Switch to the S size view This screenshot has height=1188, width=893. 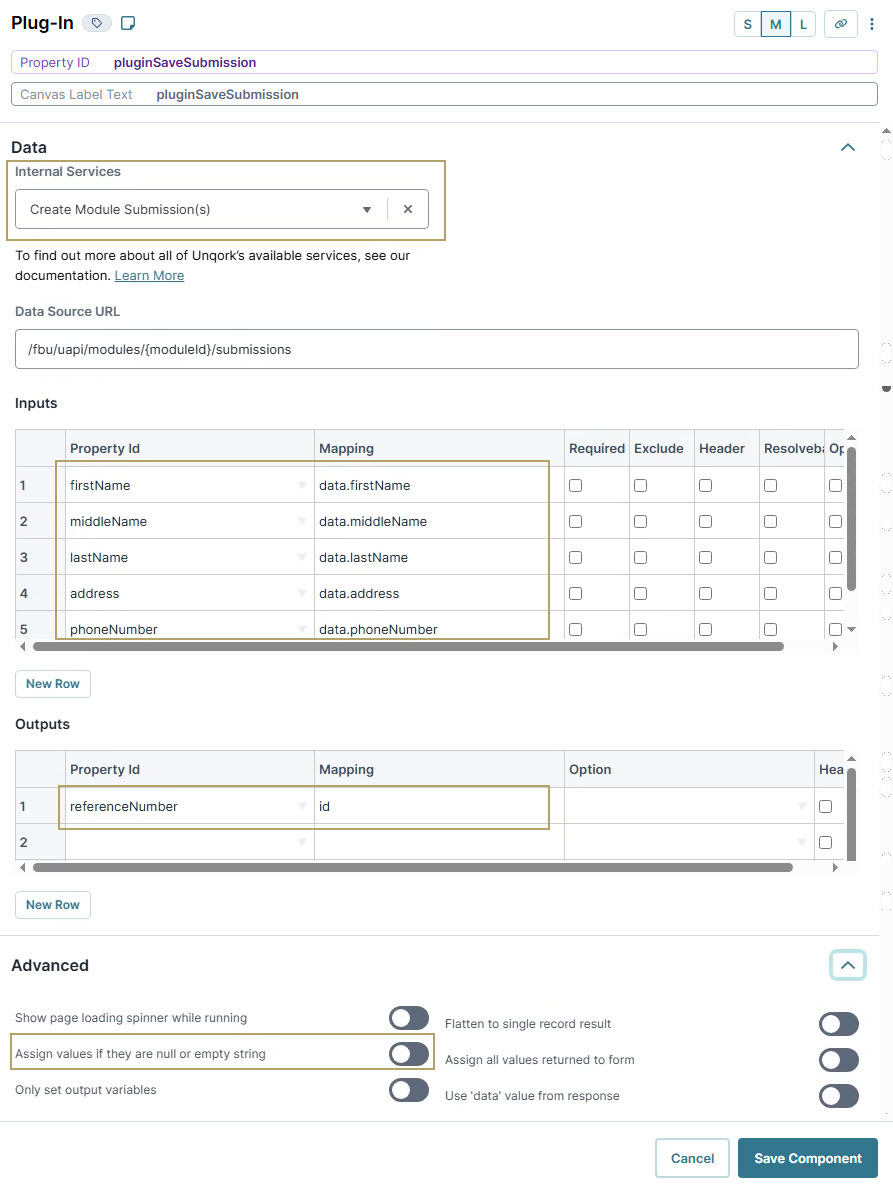(747, 23)
